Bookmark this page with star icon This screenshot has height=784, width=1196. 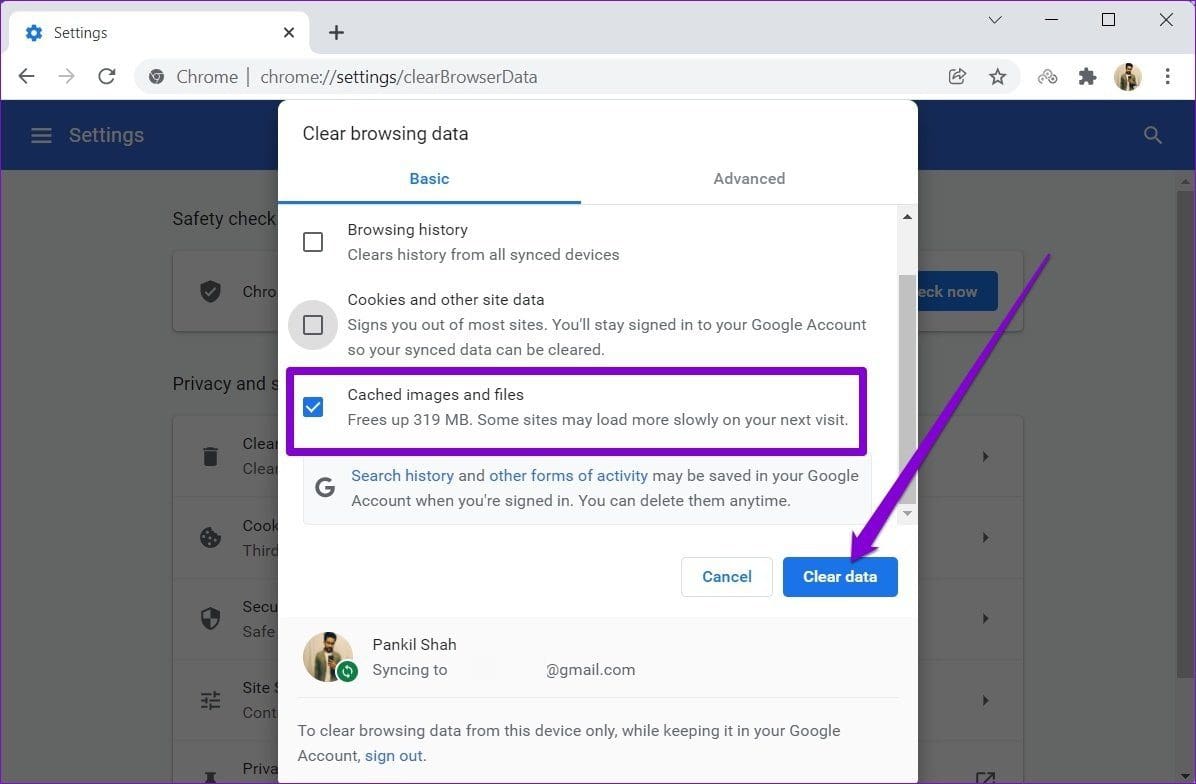998,76
